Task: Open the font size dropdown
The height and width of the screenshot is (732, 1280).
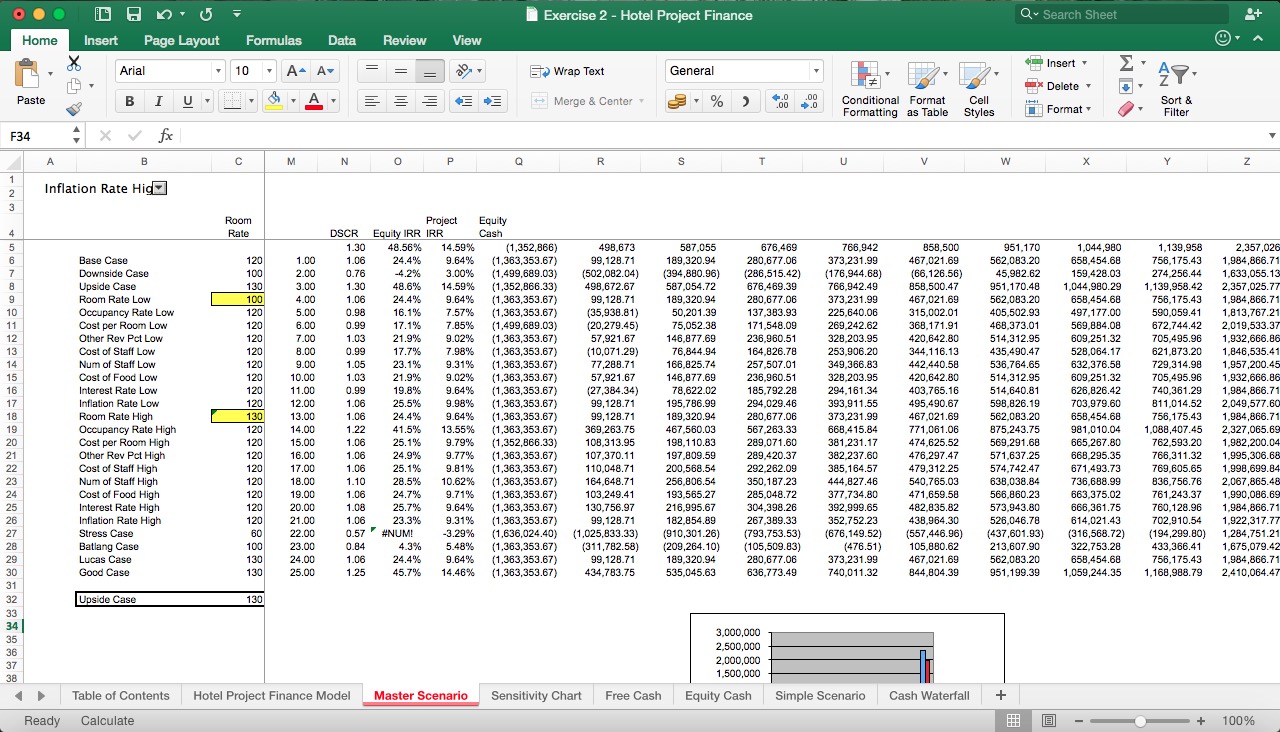Action: click(265, 70)
